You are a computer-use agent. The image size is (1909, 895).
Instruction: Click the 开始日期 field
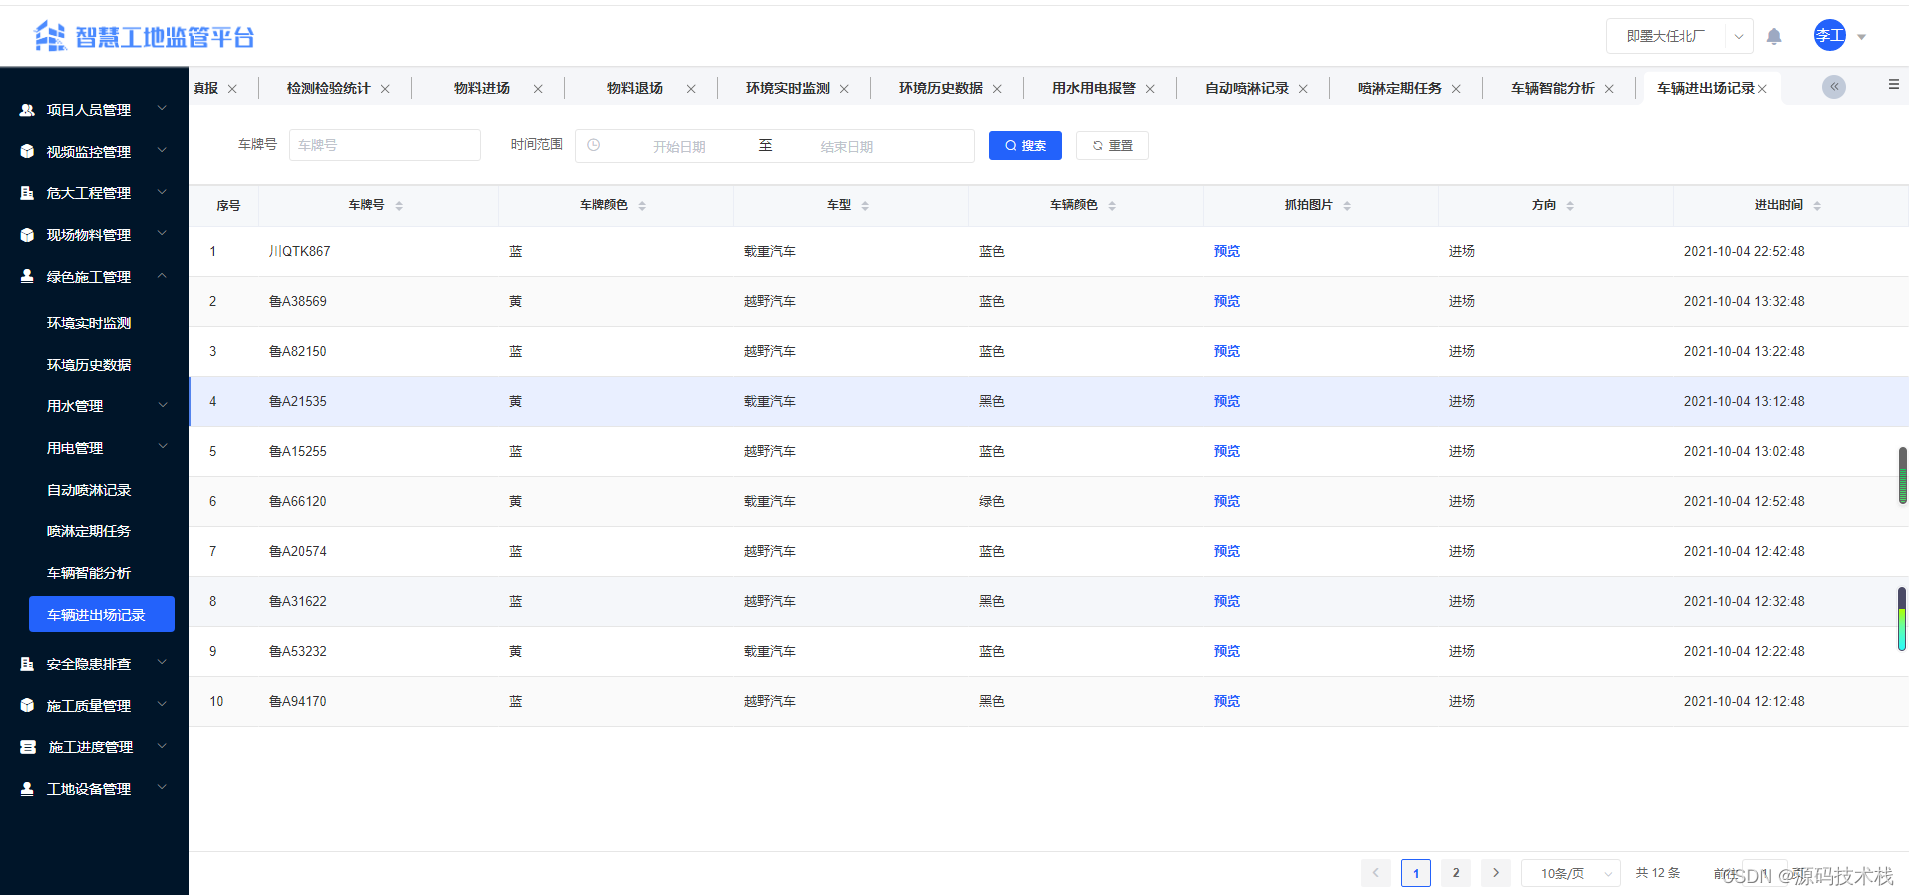click(680, 146)
